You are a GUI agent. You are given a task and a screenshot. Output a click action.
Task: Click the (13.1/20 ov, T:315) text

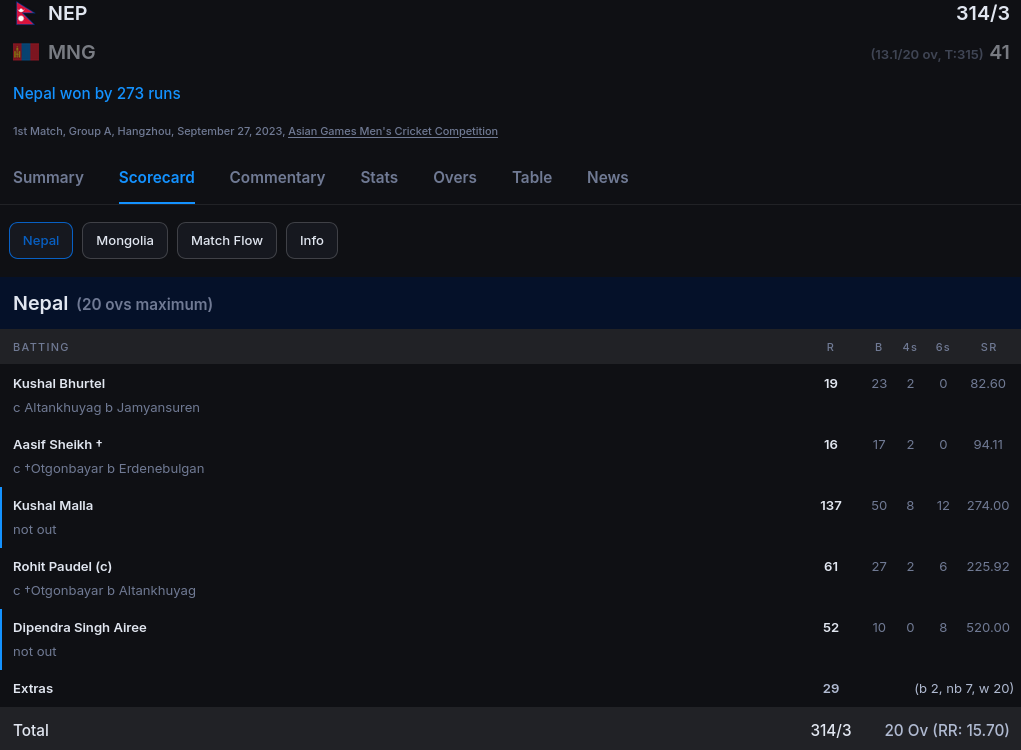tap(927, 54)
